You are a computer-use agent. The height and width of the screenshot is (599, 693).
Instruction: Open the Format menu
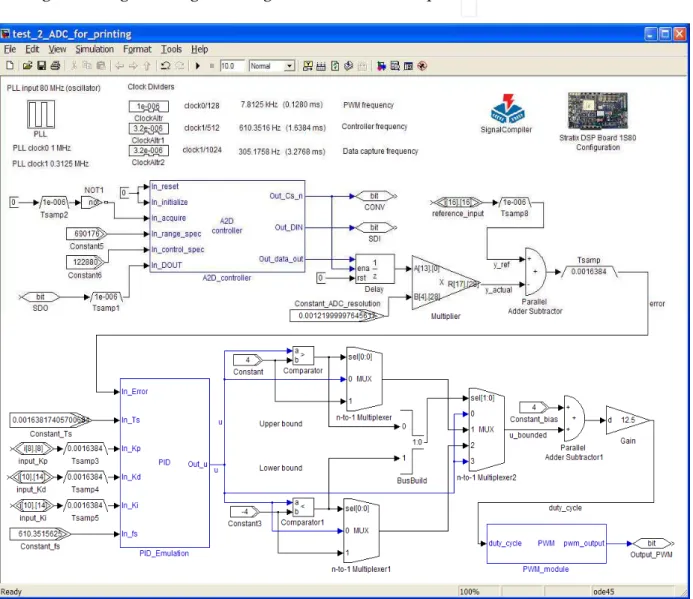(137, 49)
